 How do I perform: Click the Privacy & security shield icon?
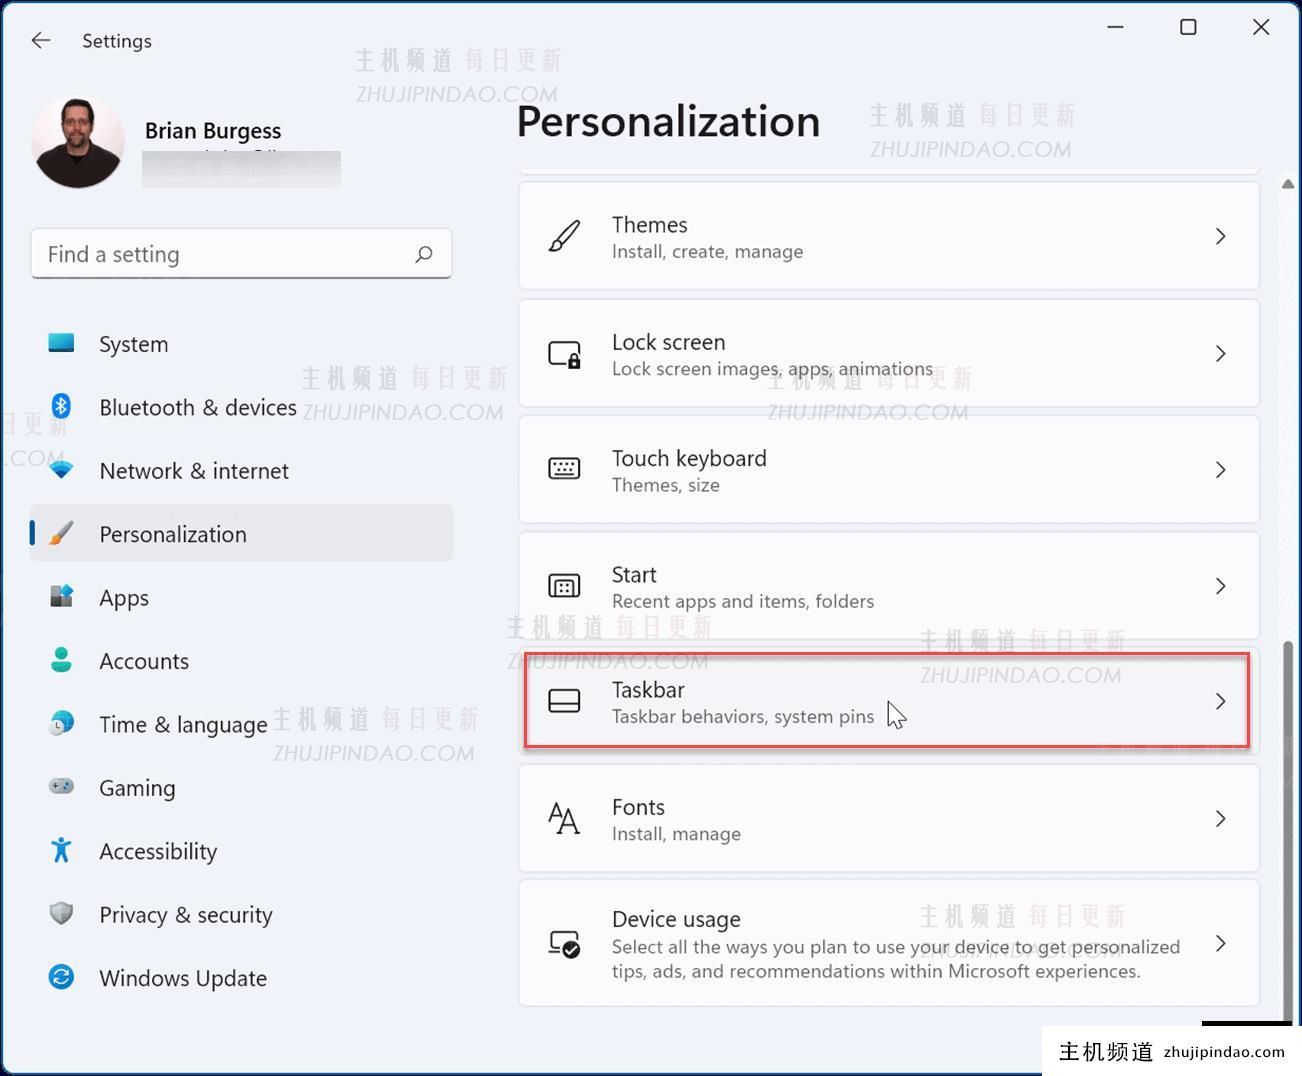tap(61, 913)
